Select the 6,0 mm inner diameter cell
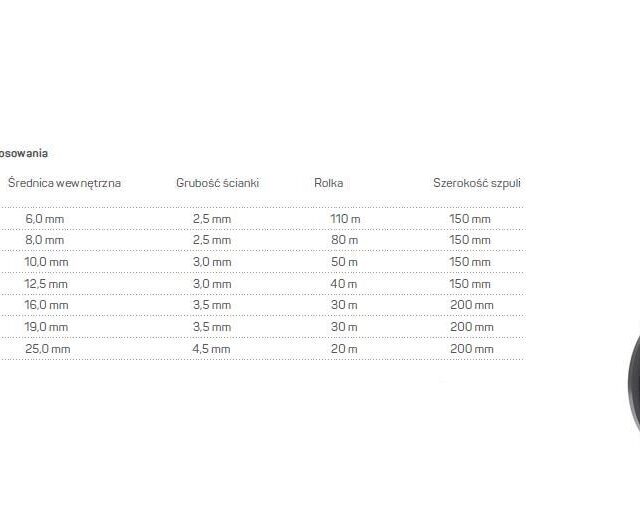Viewport: 640px width, 515px height. coord(44,219)
